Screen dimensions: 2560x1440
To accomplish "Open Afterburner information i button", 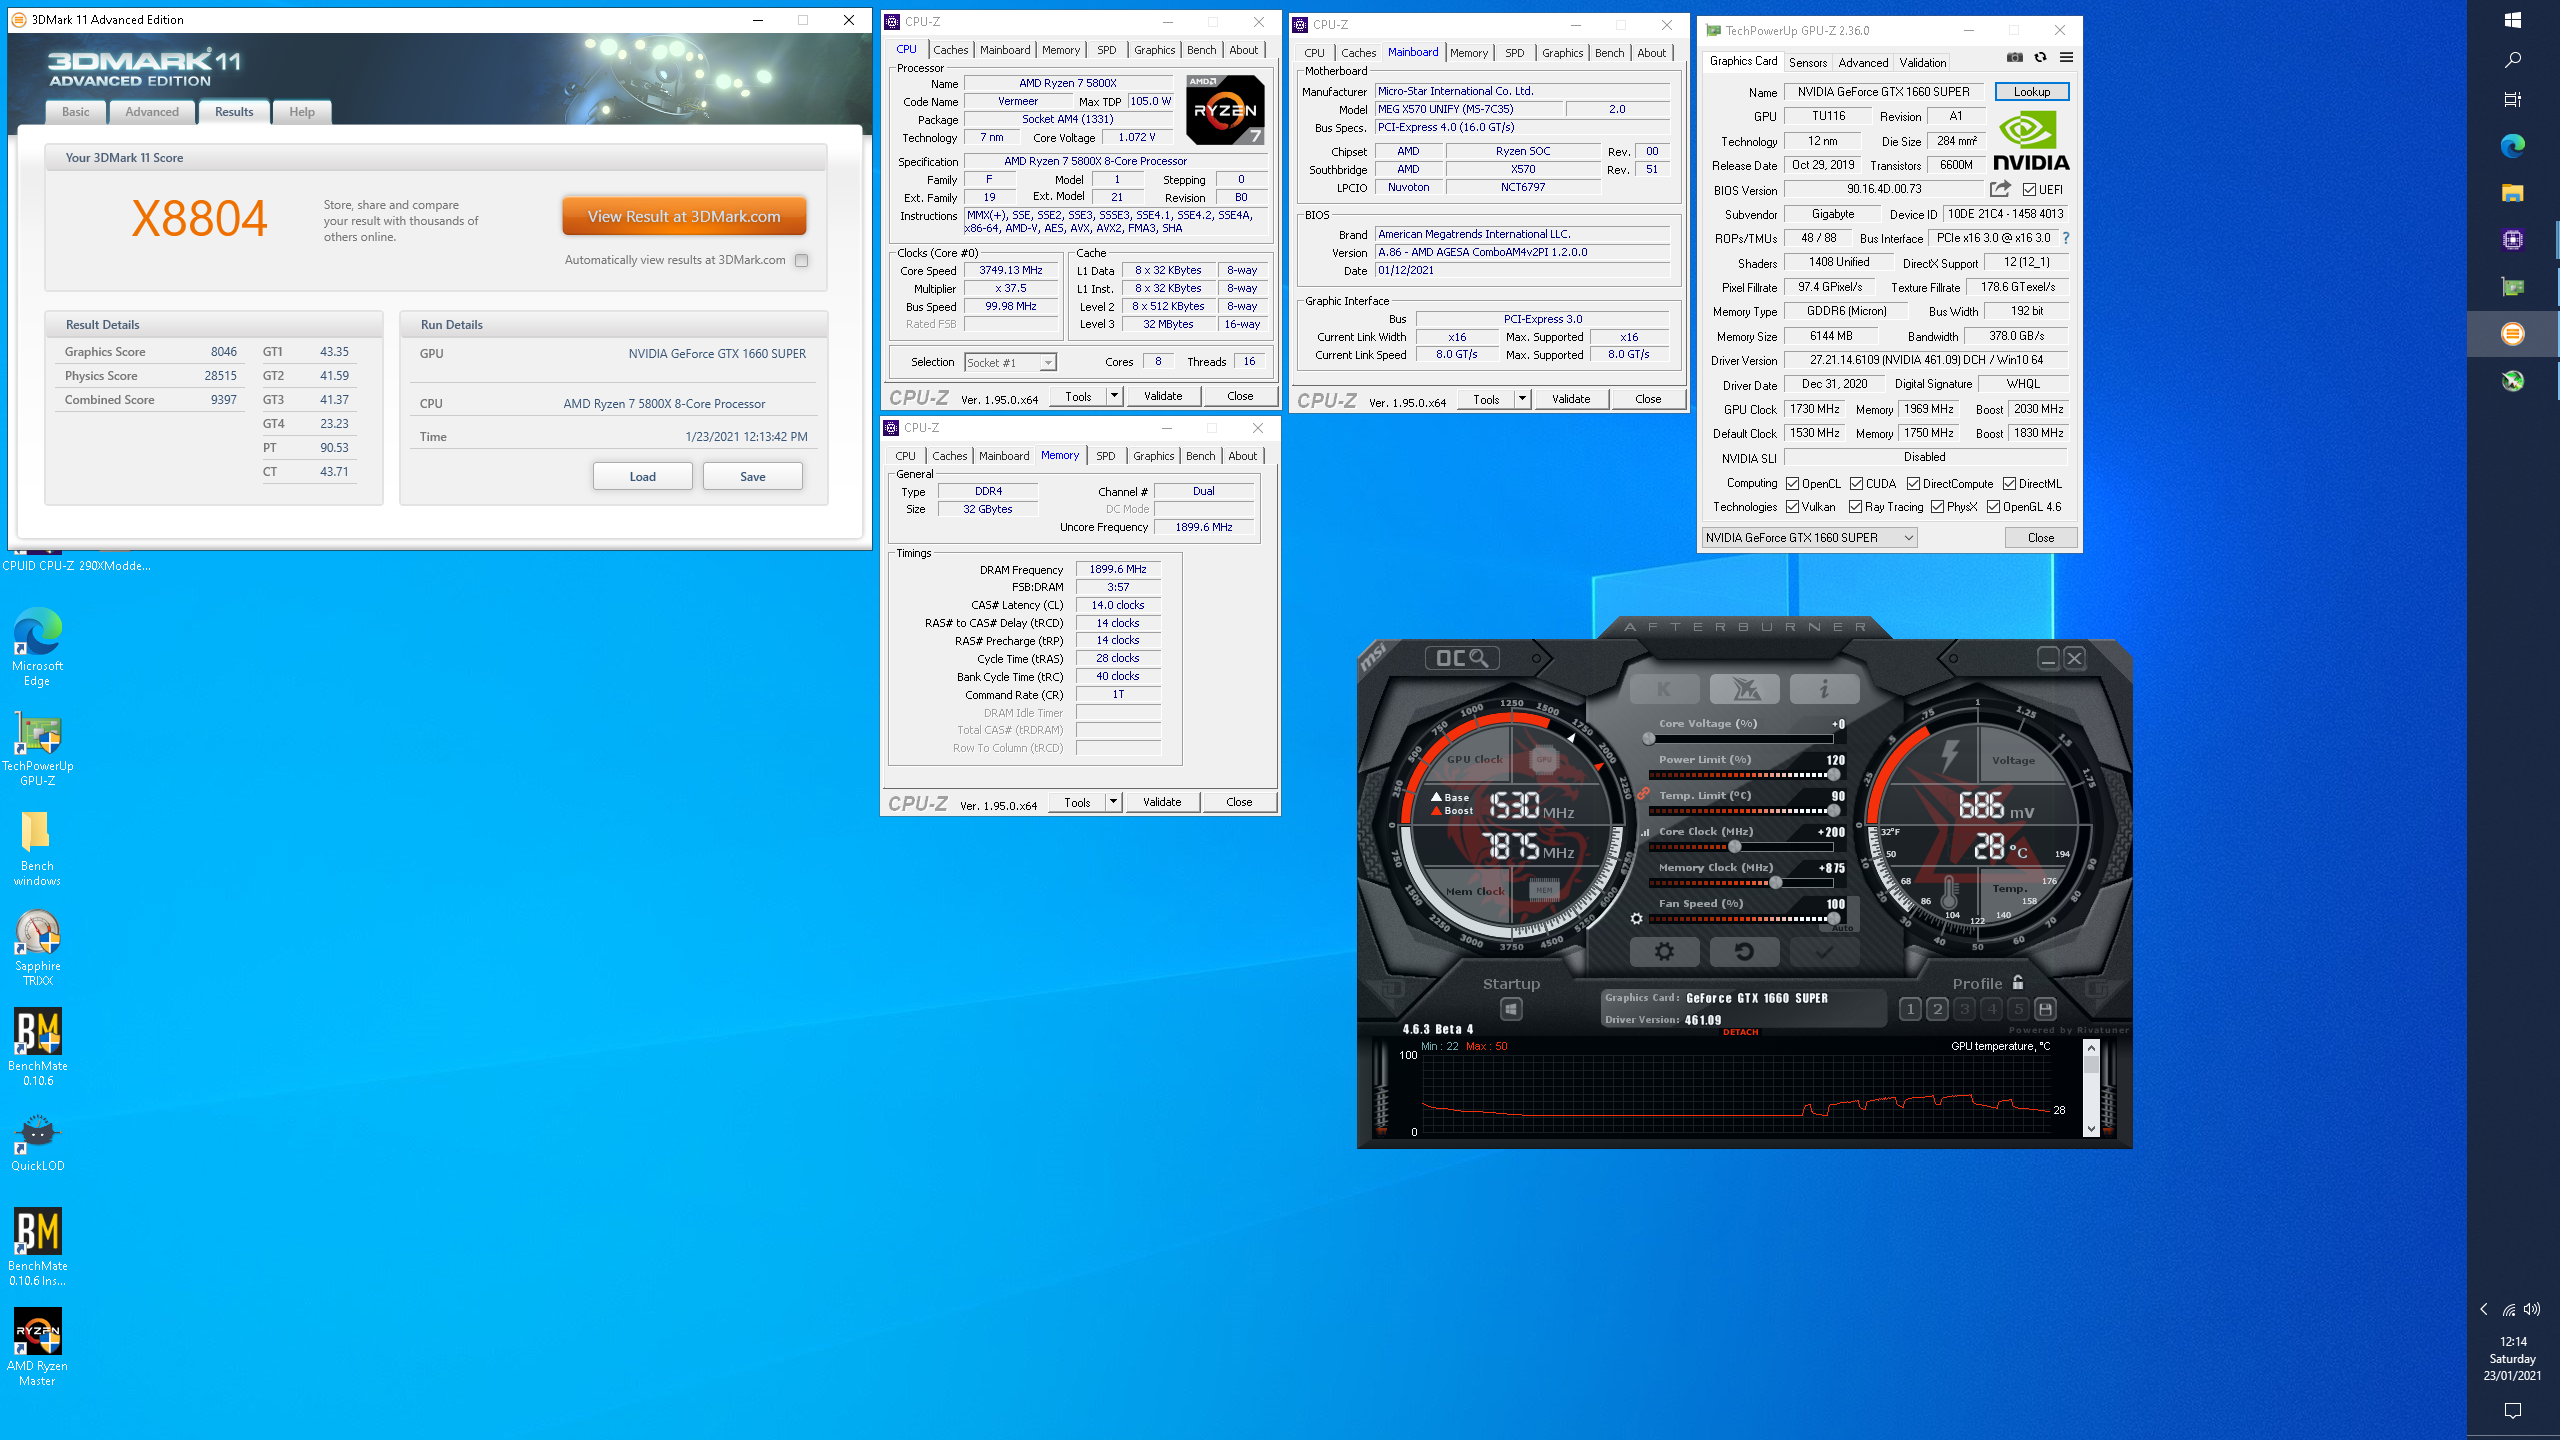I will [1824, 689].
